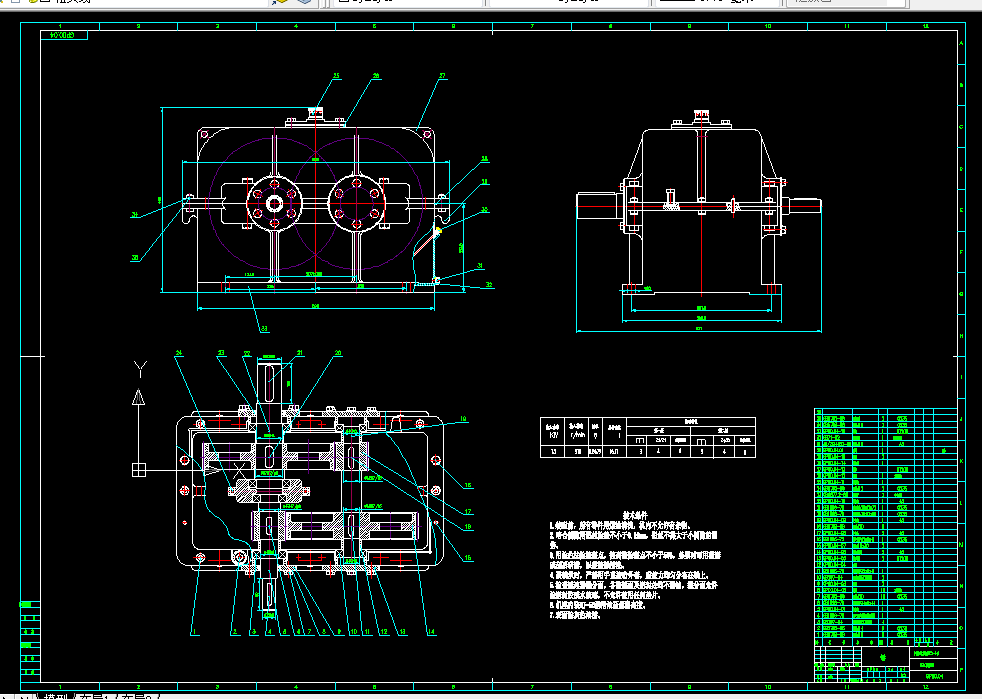The height and width of the screenshot is (699, 982).
Task: Select balloon number 12 under plan view
Action: [x=384, y=632]
